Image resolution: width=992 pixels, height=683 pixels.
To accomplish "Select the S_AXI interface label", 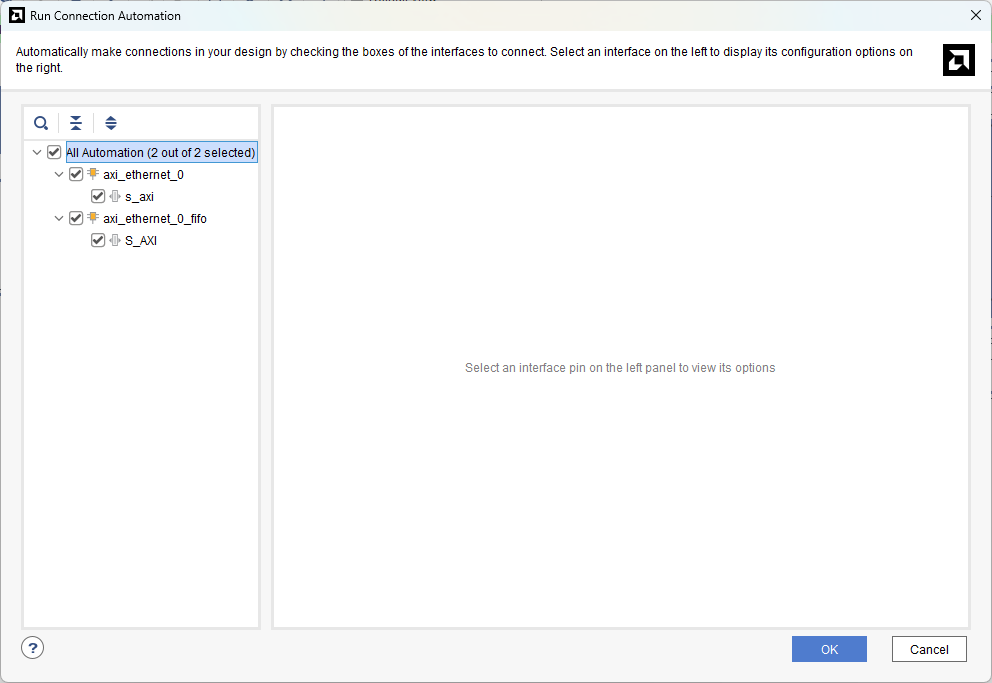I will point(141,240).
